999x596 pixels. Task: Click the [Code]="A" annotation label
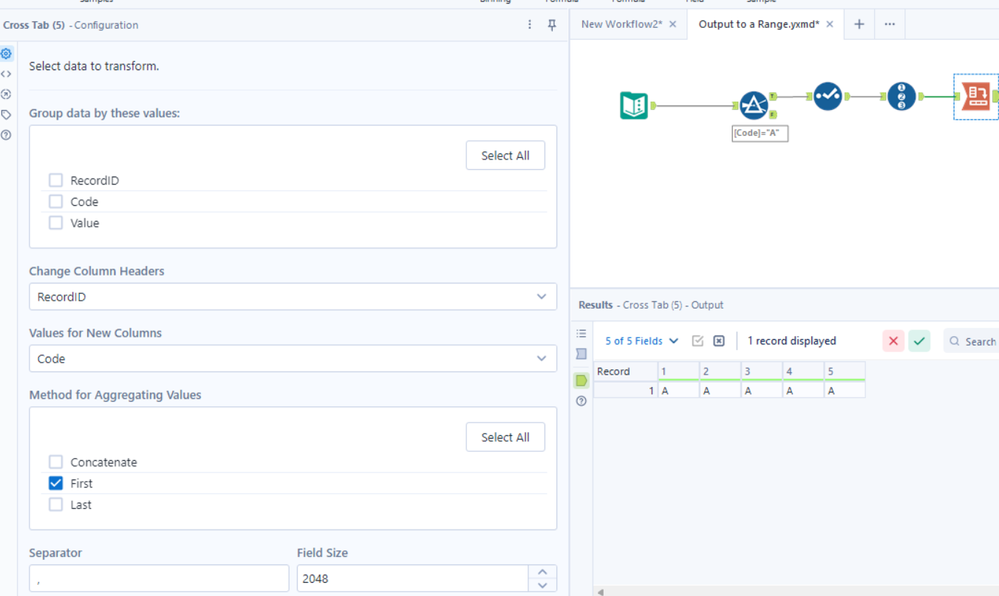[x=760, y=133]
